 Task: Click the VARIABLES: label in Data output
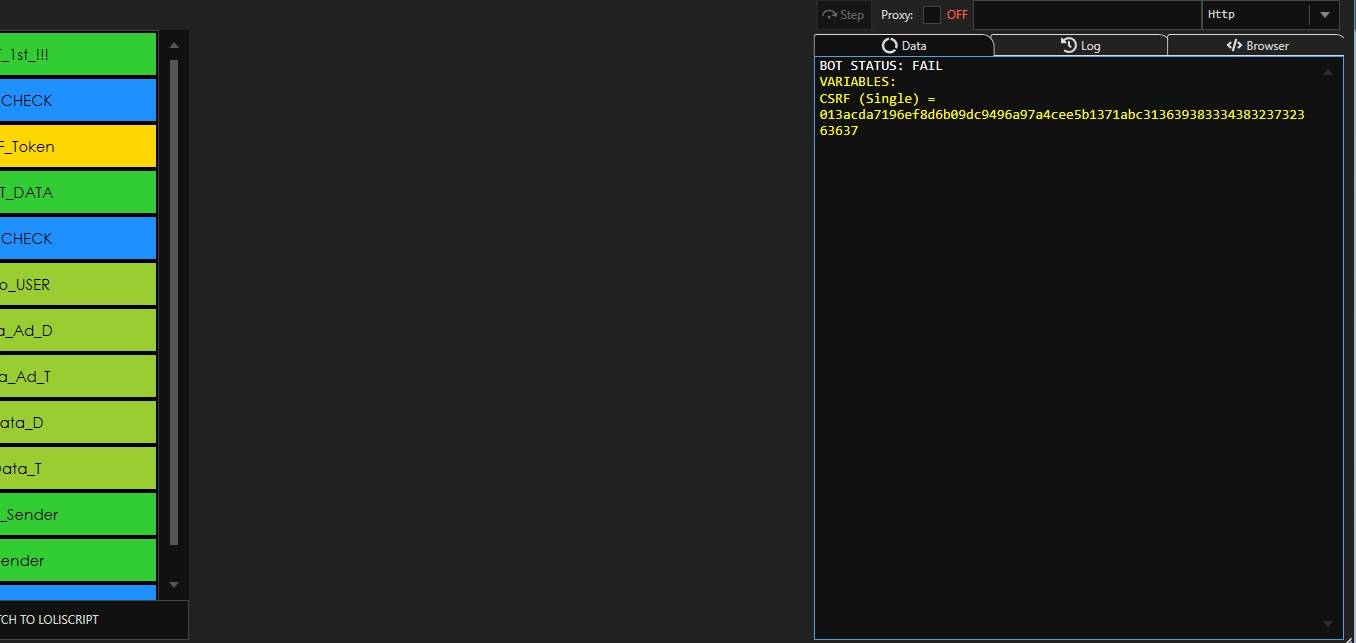858,82
